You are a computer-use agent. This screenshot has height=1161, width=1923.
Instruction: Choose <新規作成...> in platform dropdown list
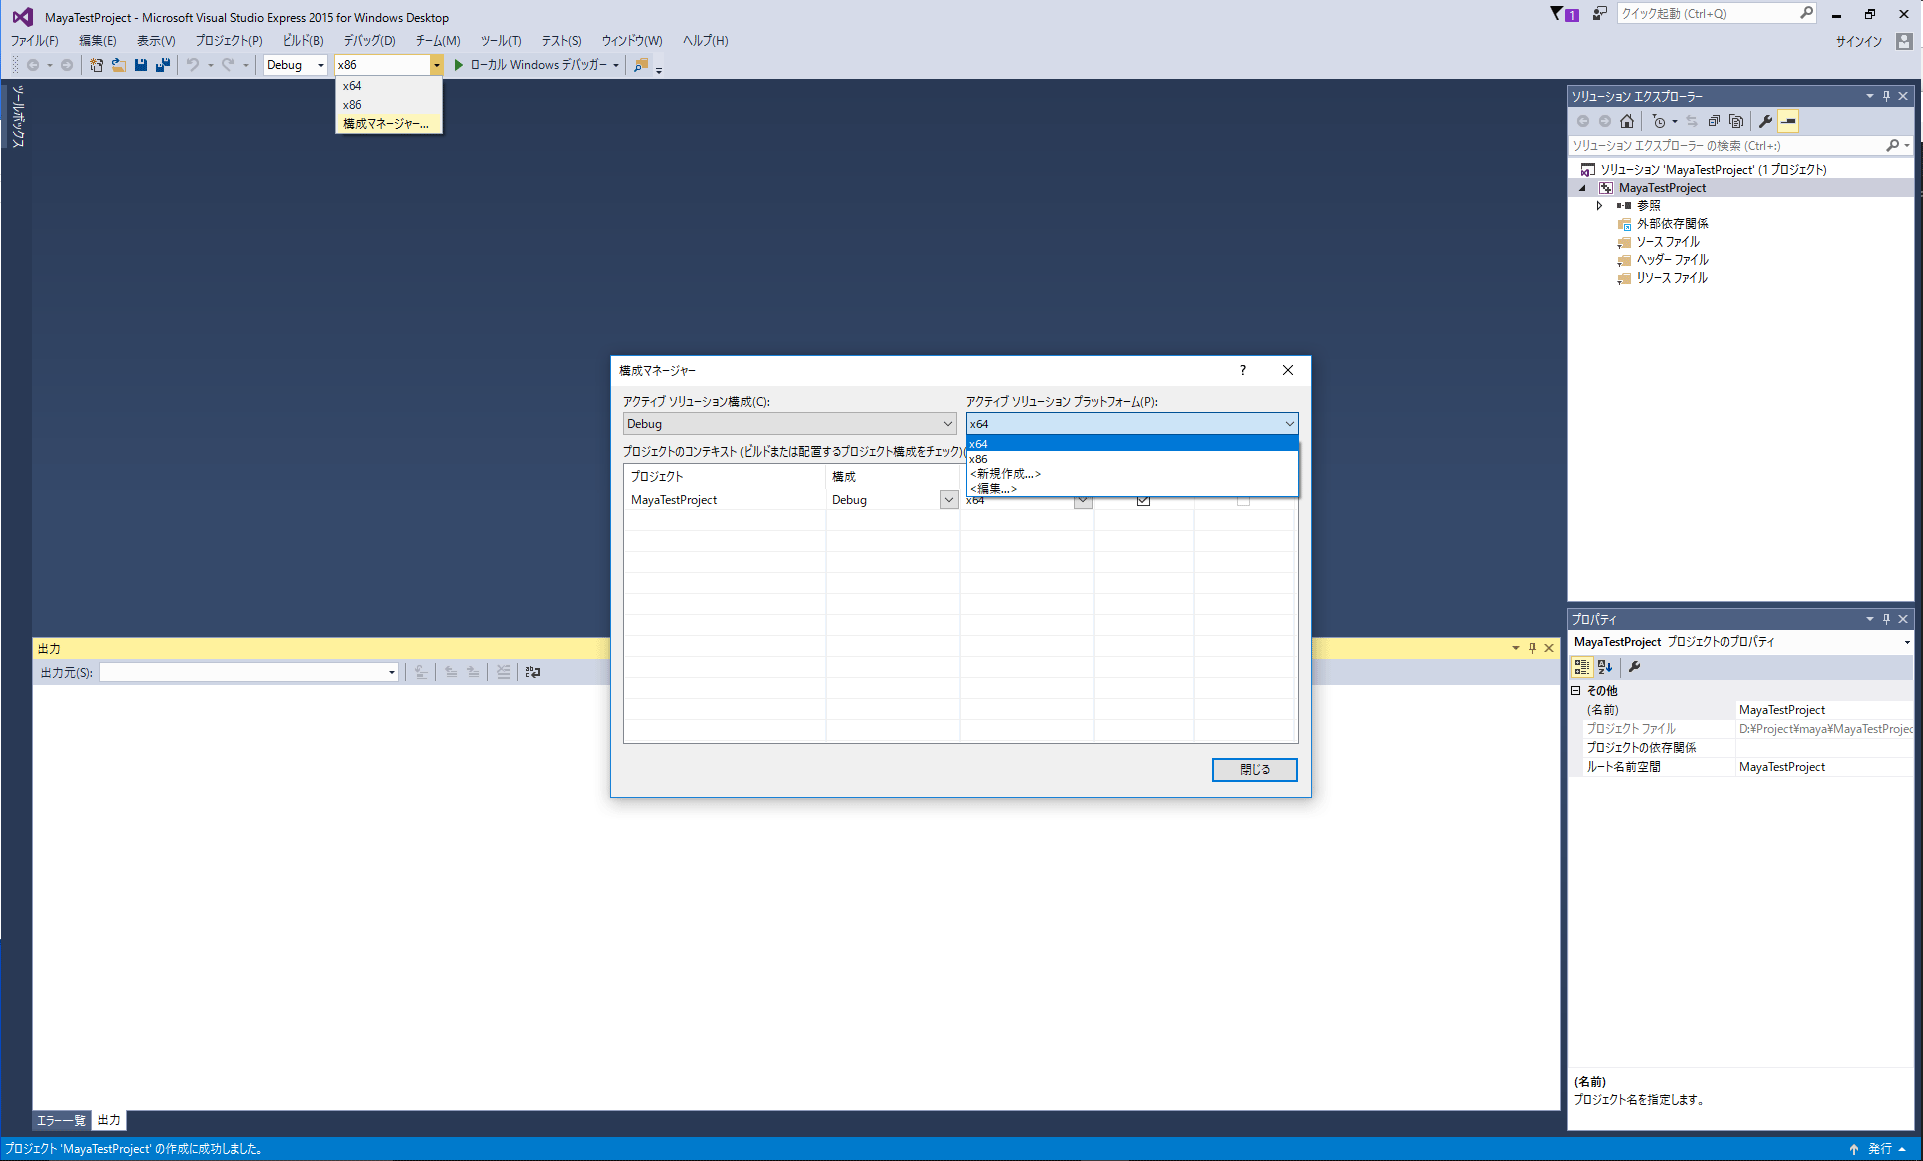pyautogui.click(x=1005, y=474)
